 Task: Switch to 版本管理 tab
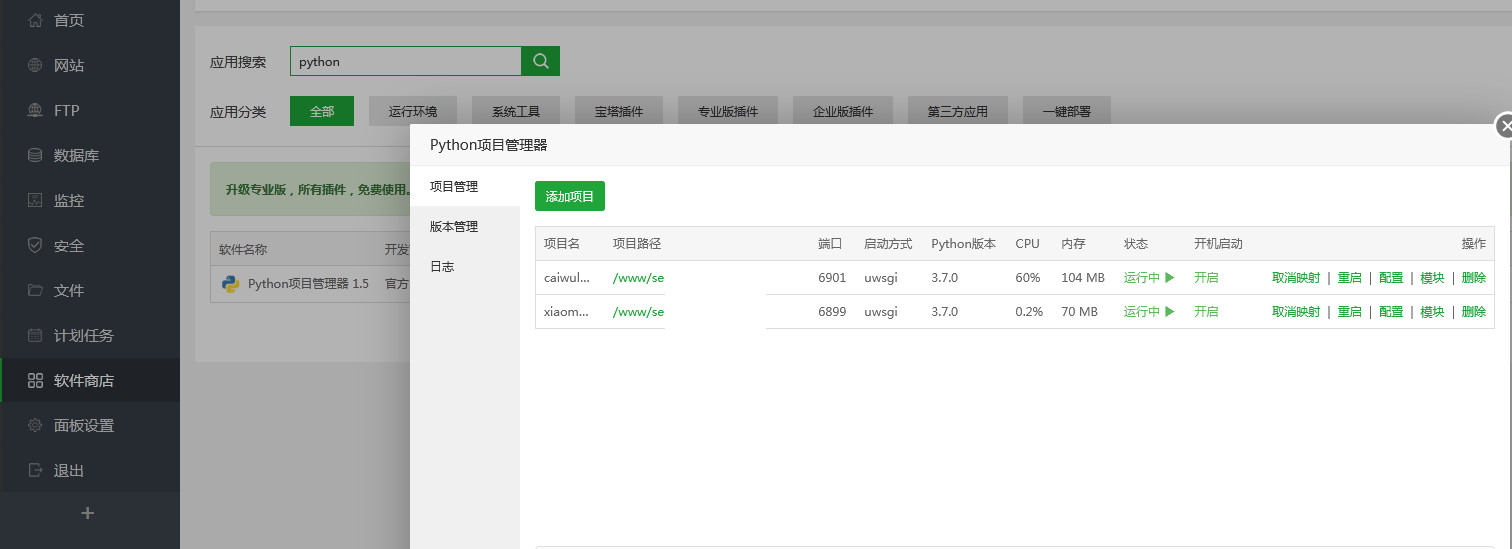454,227
